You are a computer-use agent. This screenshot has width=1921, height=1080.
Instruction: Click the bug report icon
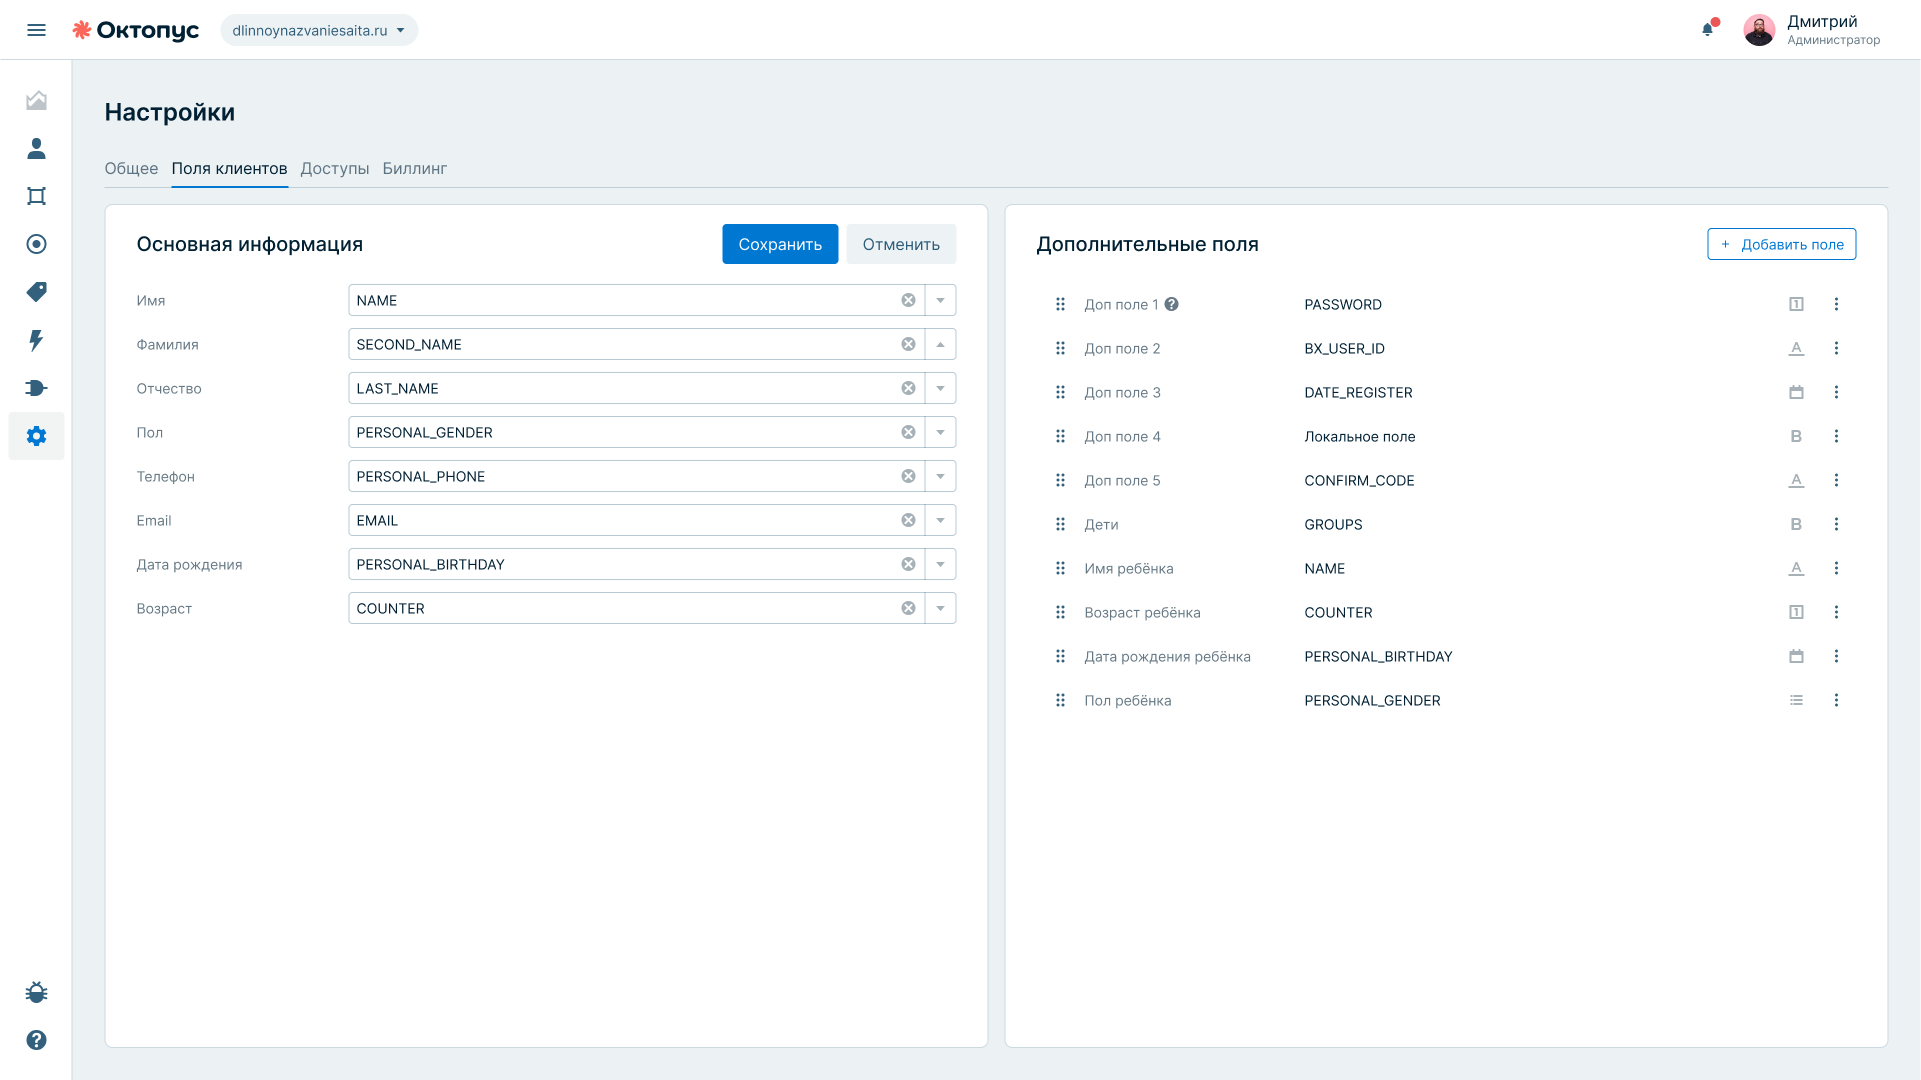point(36,992)
